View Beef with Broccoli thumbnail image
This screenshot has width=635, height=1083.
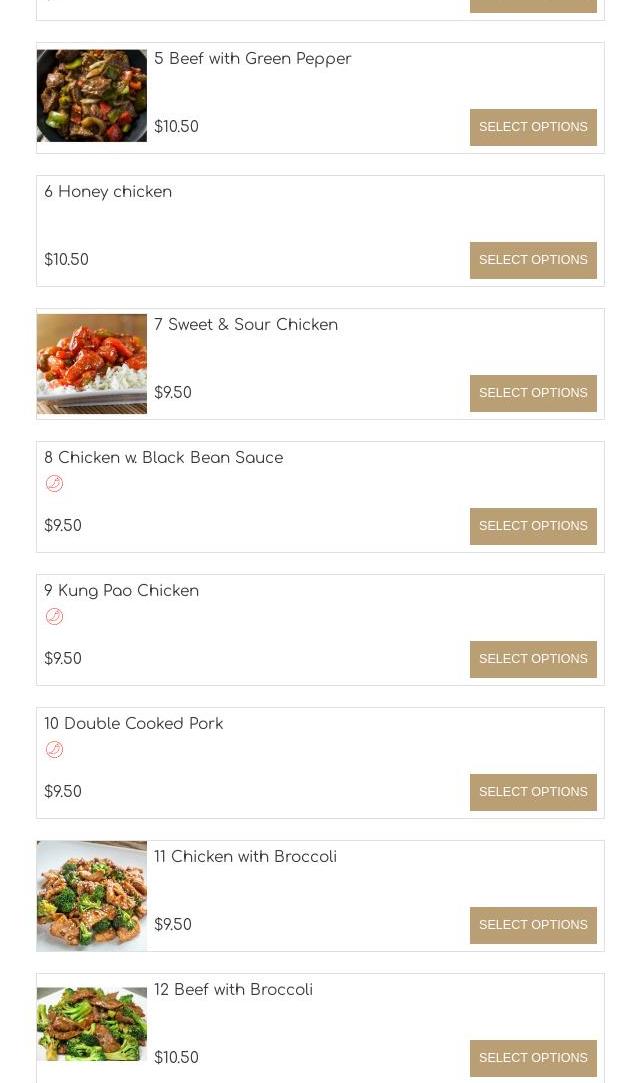pos(92,1024)
